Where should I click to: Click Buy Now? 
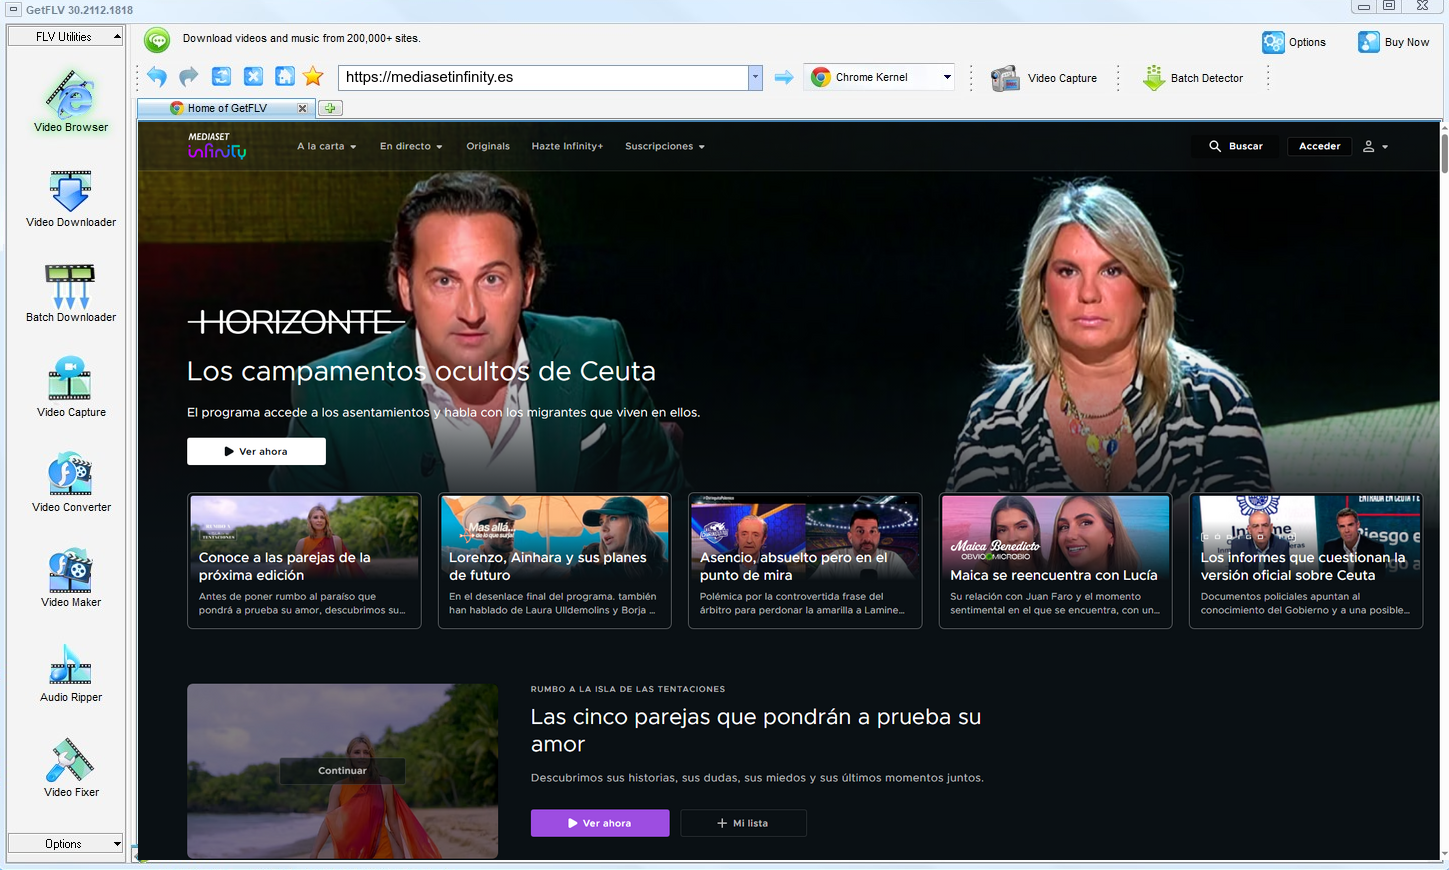[1393, 42]
